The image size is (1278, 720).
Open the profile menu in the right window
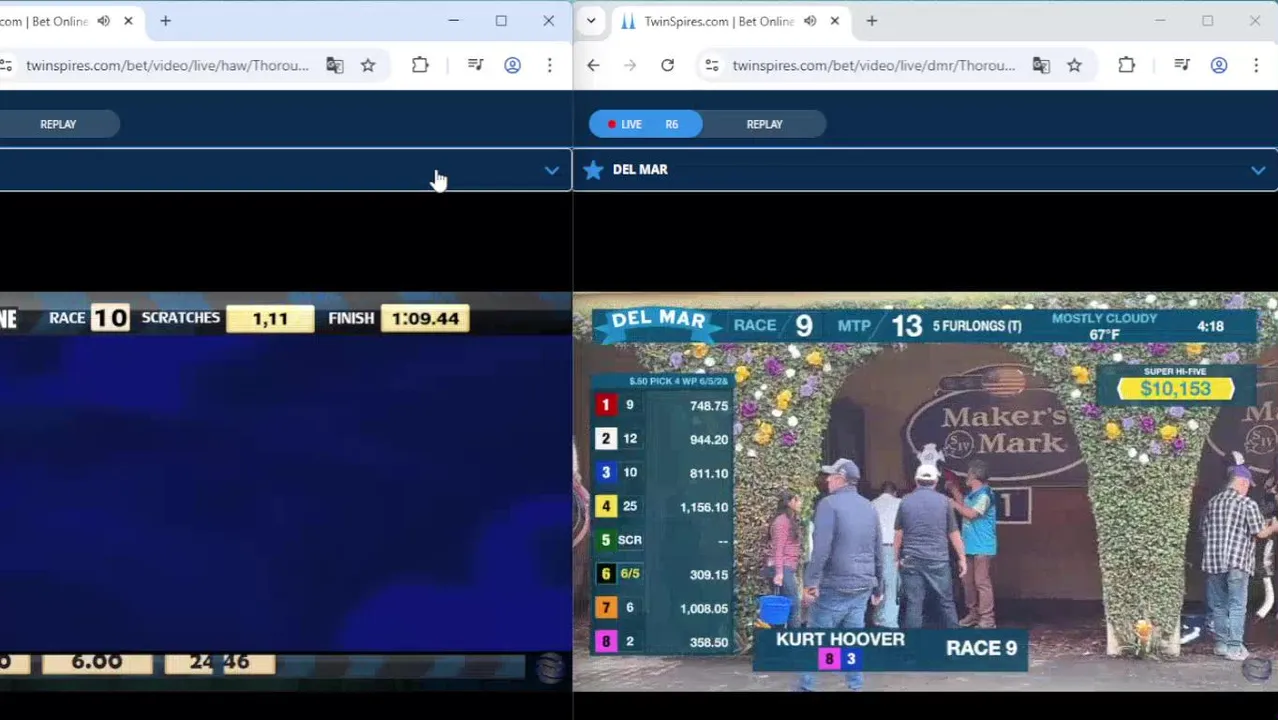tap(1219, 65)
